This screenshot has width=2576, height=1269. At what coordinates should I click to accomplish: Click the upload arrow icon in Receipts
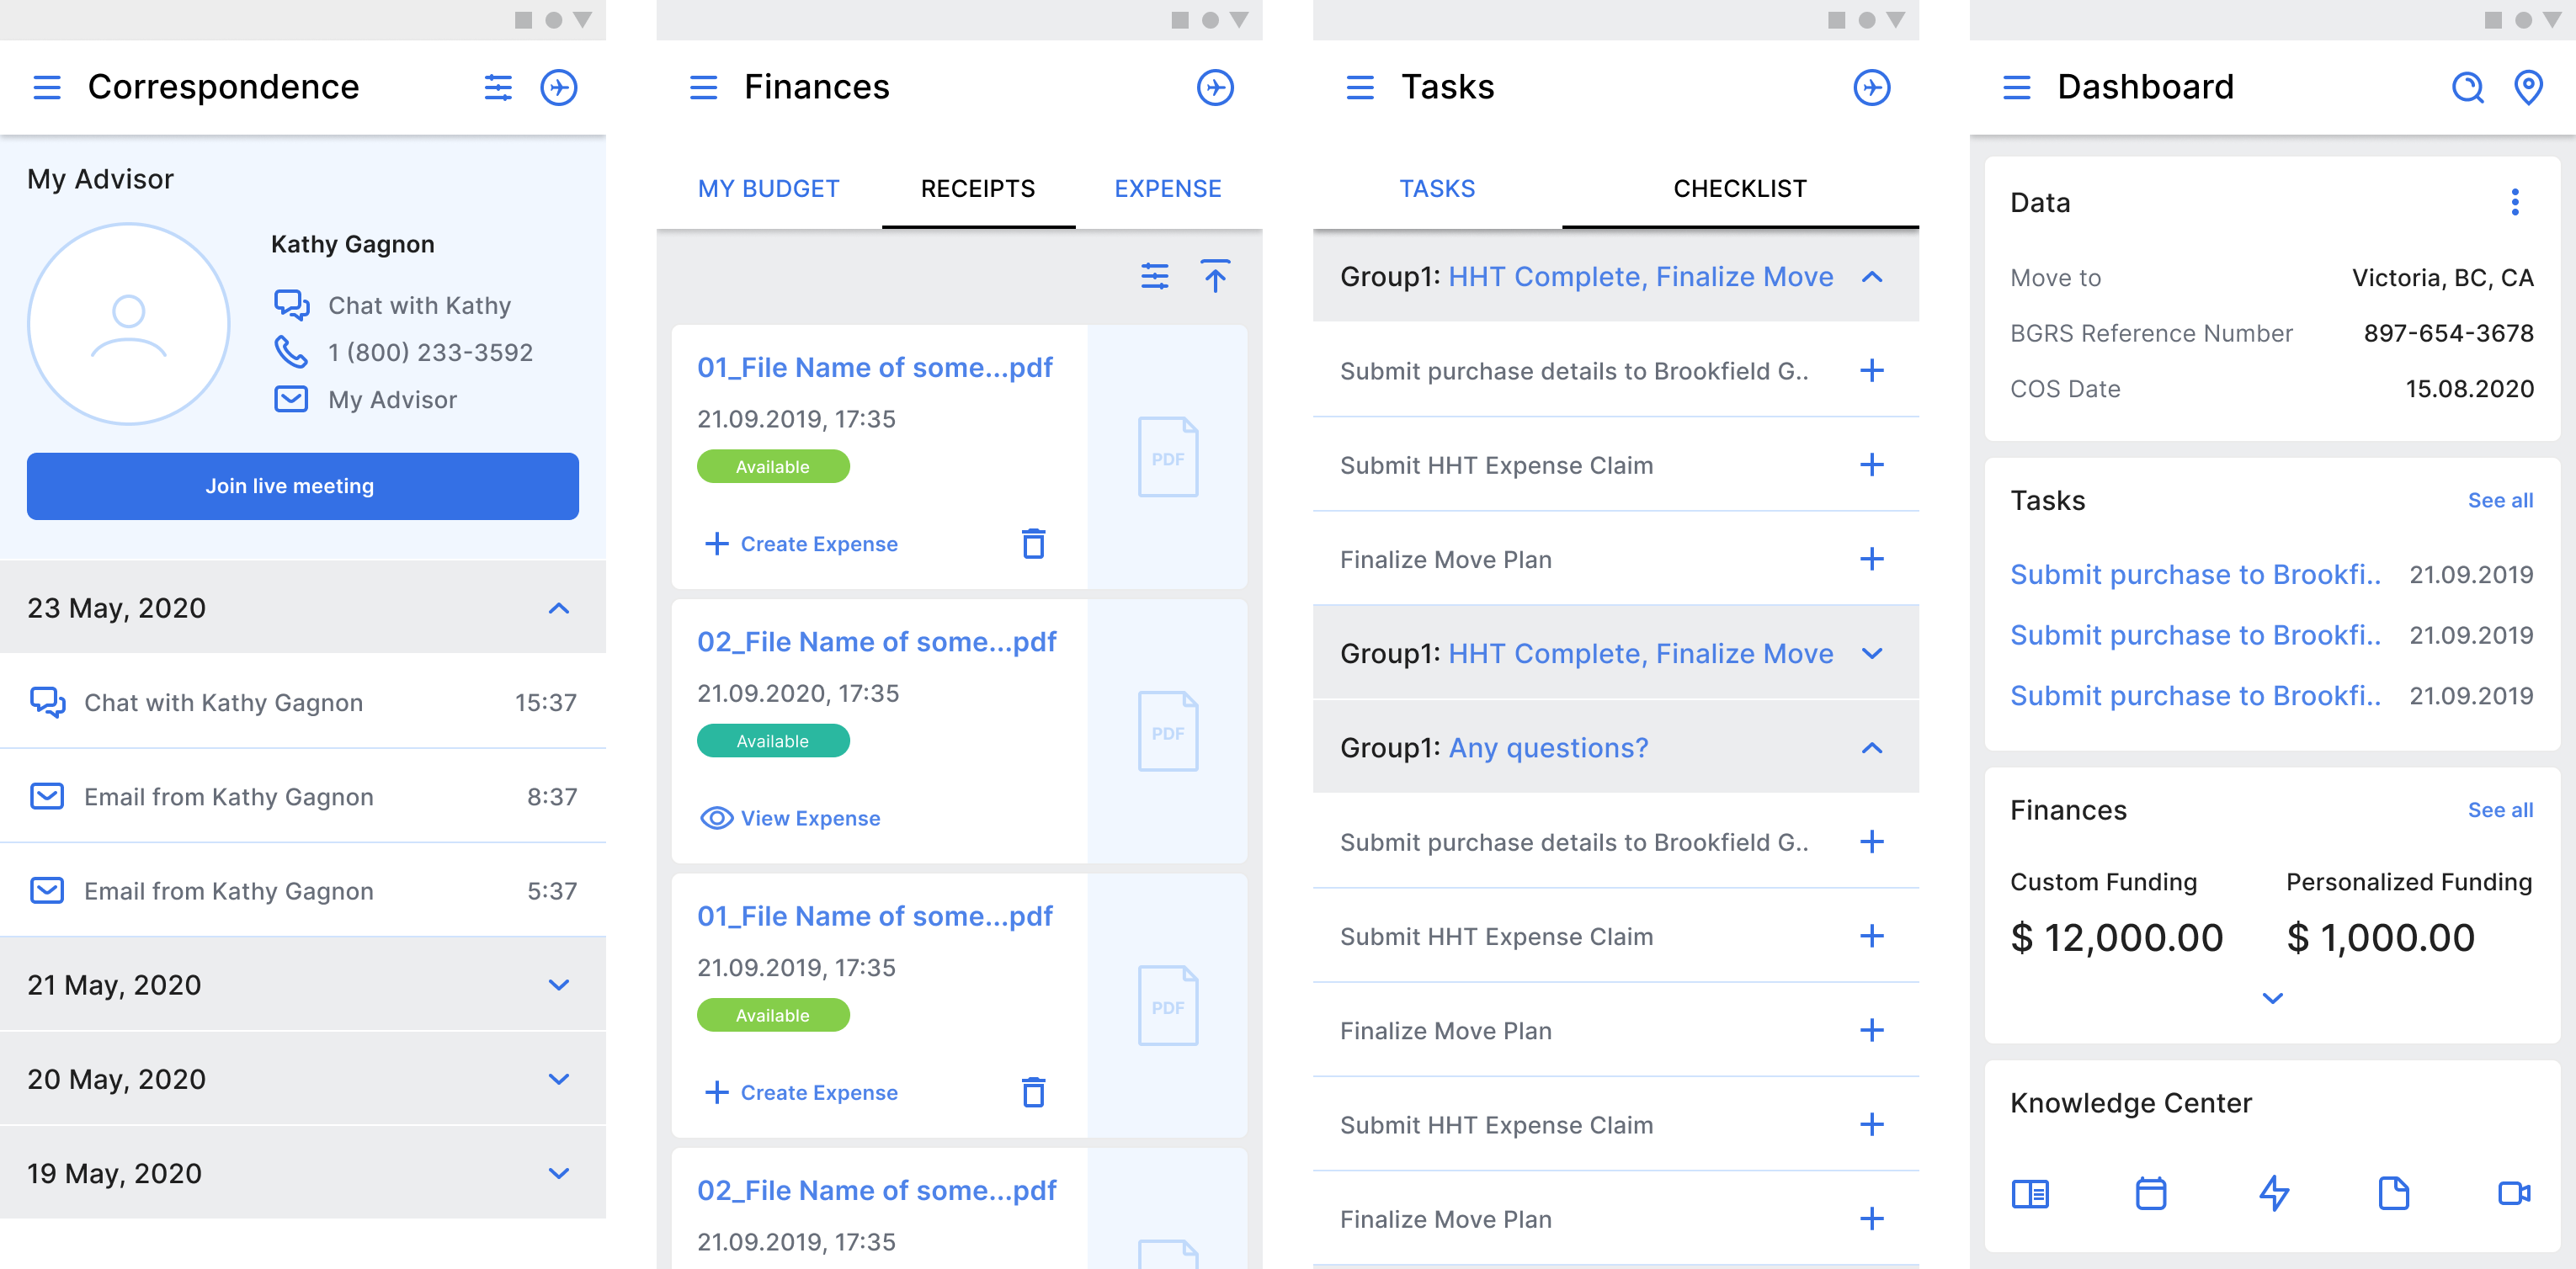click(1214, 276)
